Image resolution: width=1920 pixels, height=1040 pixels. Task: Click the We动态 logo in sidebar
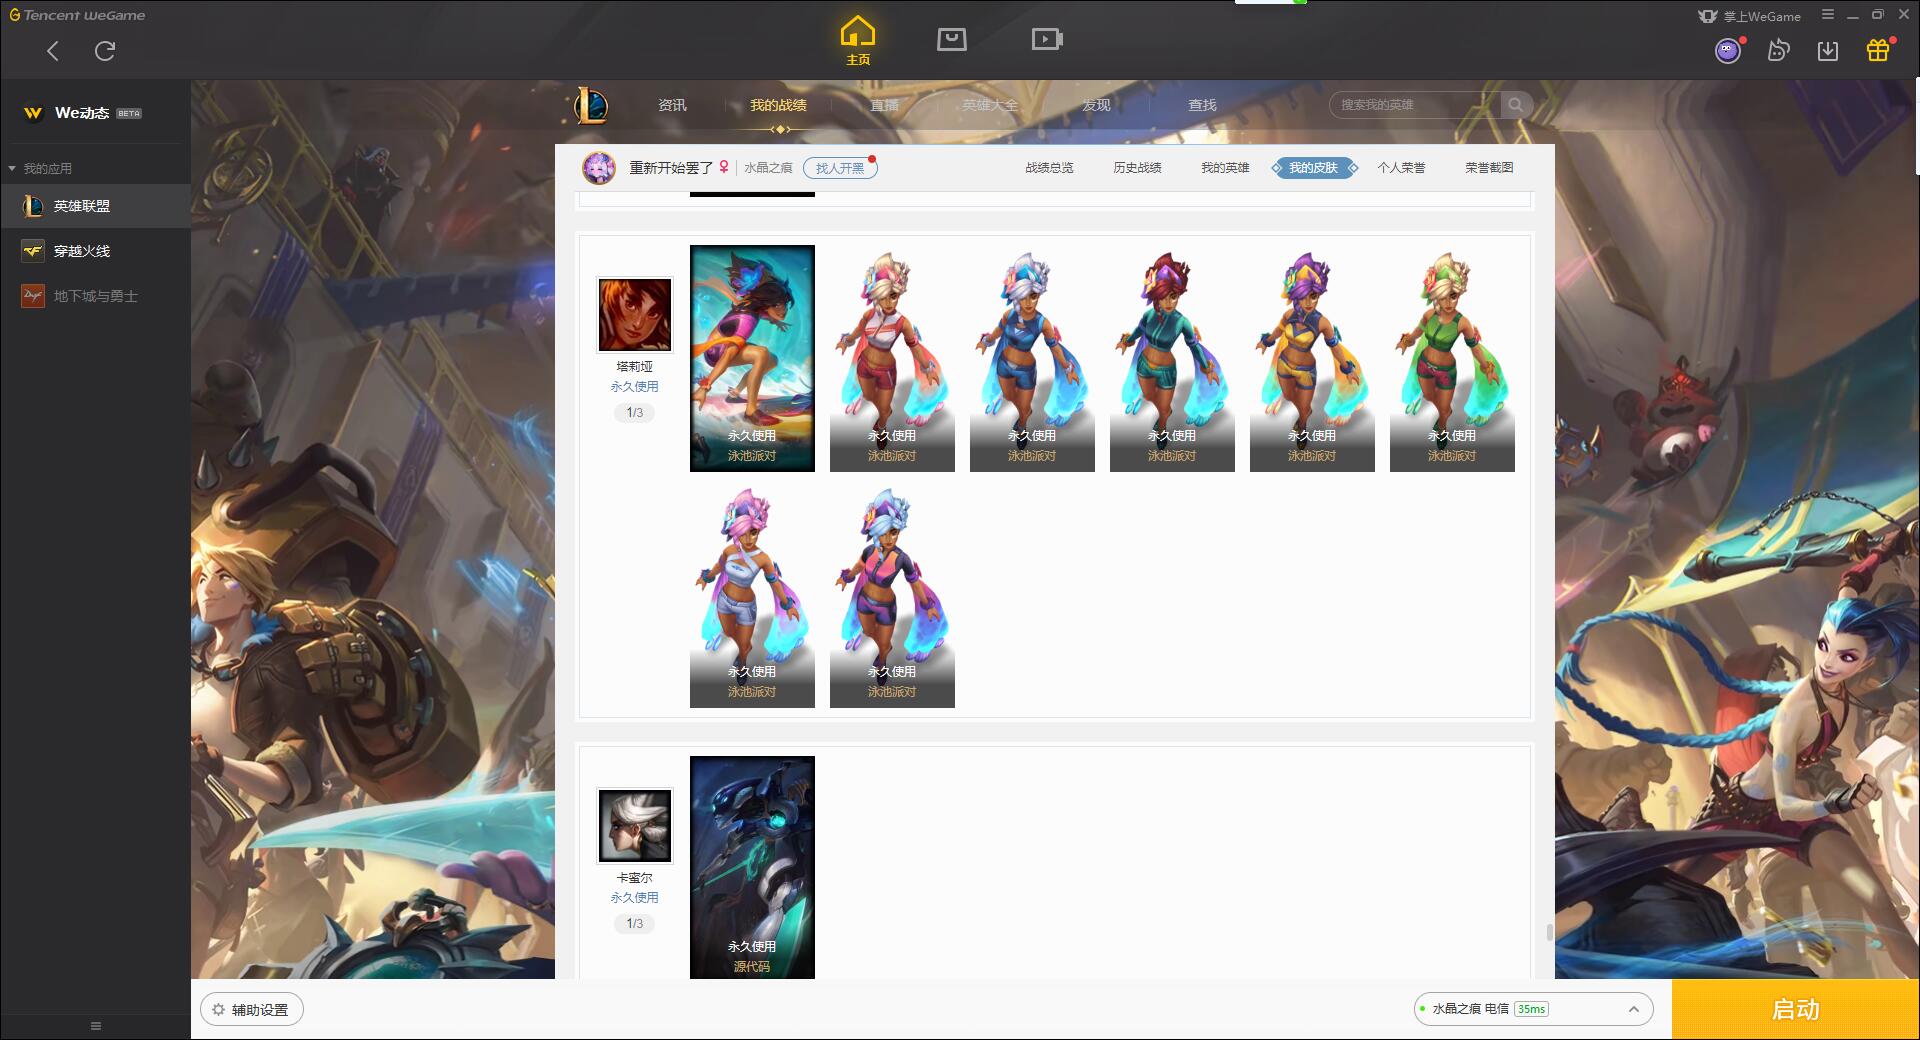click(x=33, y=113)
